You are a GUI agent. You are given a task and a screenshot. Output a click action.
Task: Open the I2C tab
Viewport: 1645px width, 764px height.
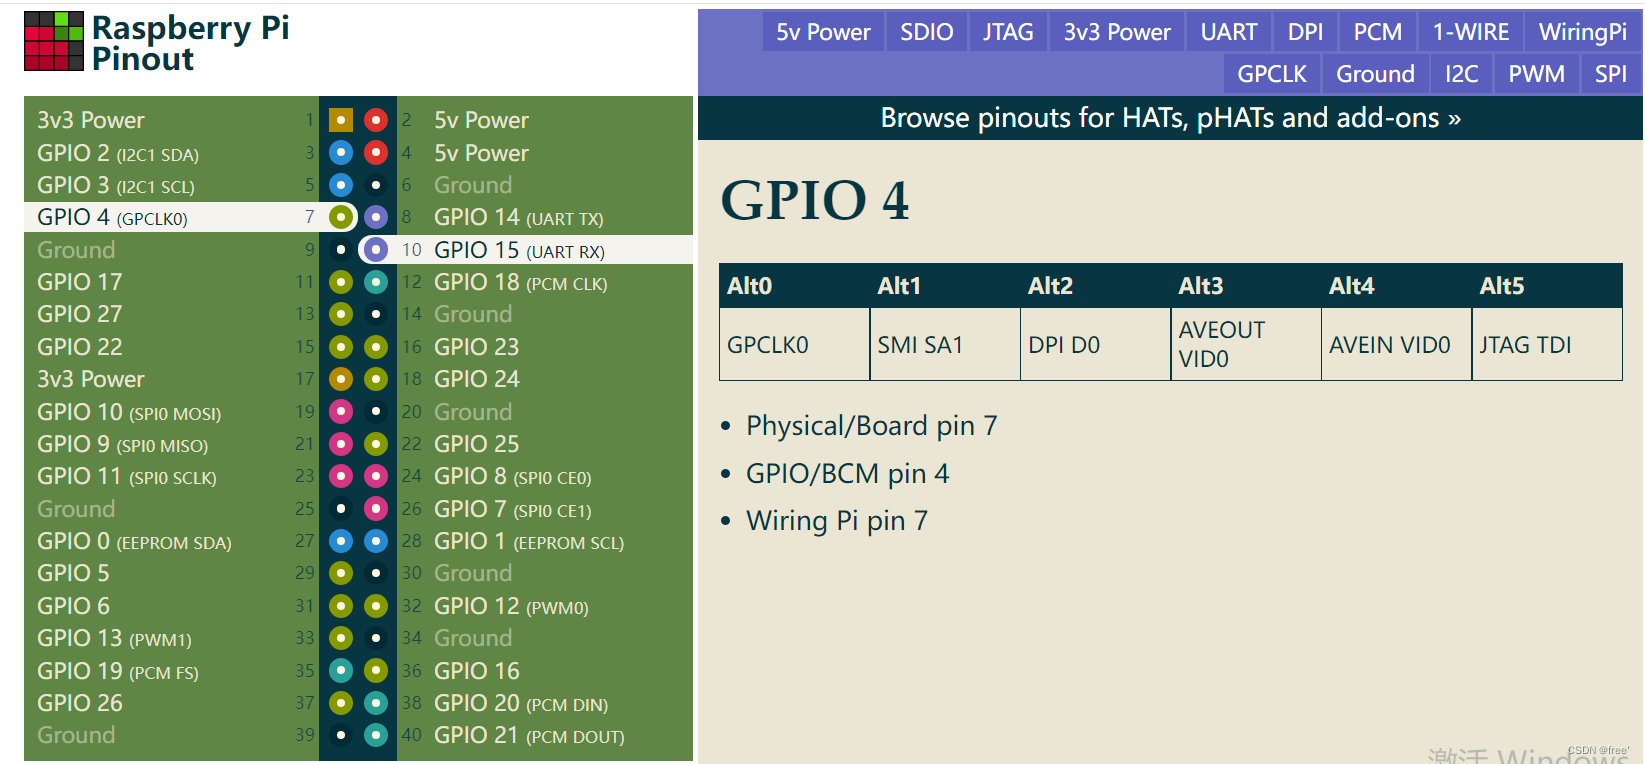click(x=1461, y=74)
